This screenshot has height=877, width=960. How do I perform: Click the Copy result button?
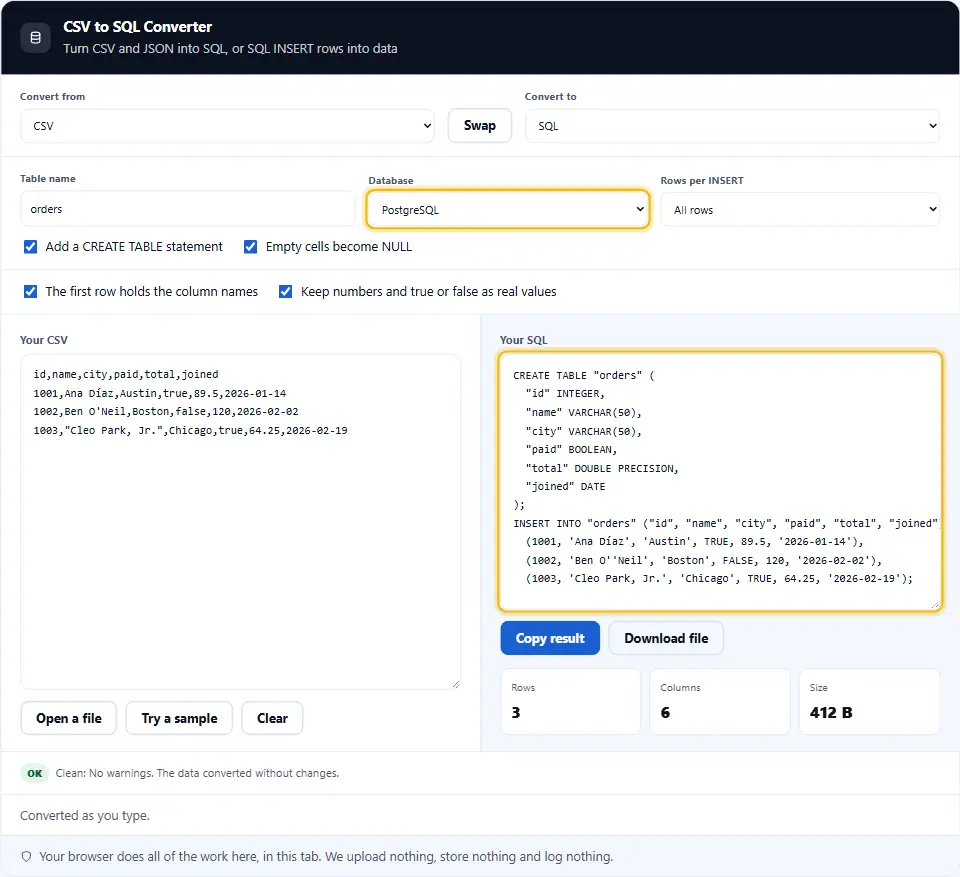[x=550, y=638]
